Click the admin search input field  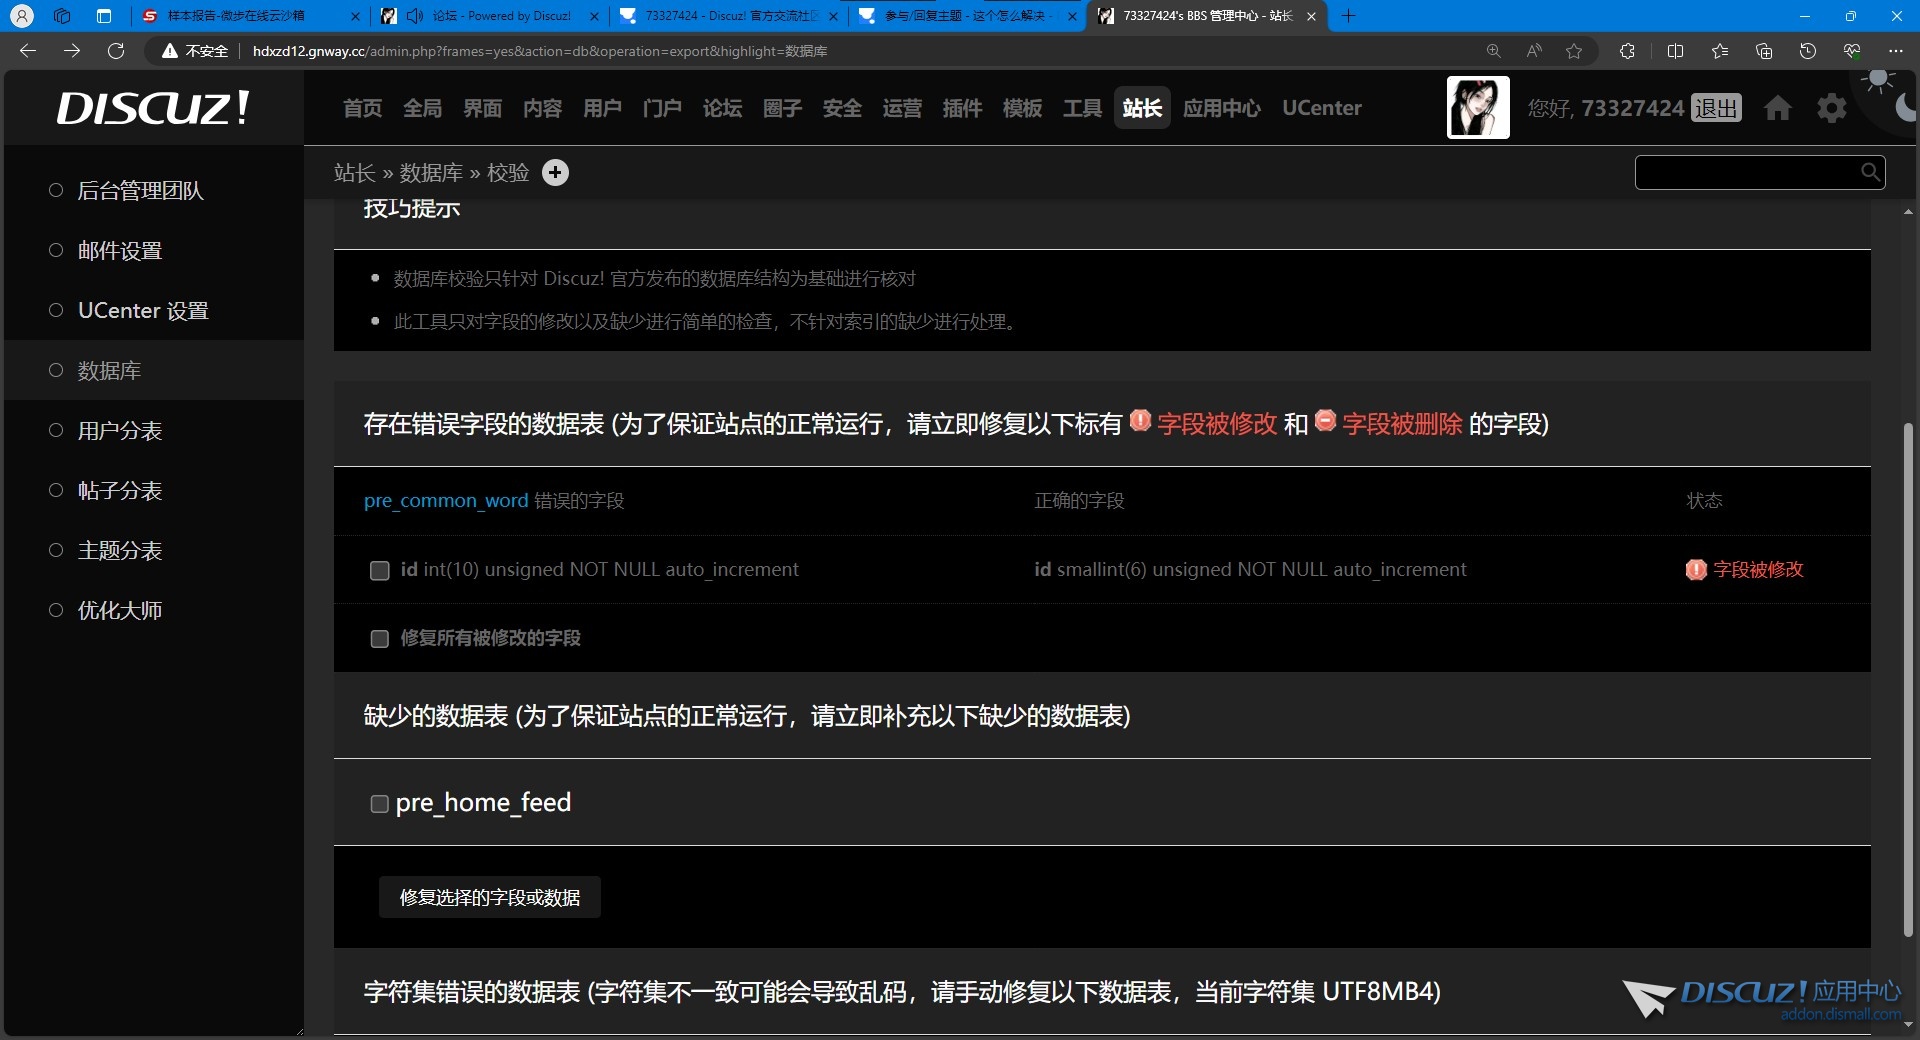[1748, 172]
